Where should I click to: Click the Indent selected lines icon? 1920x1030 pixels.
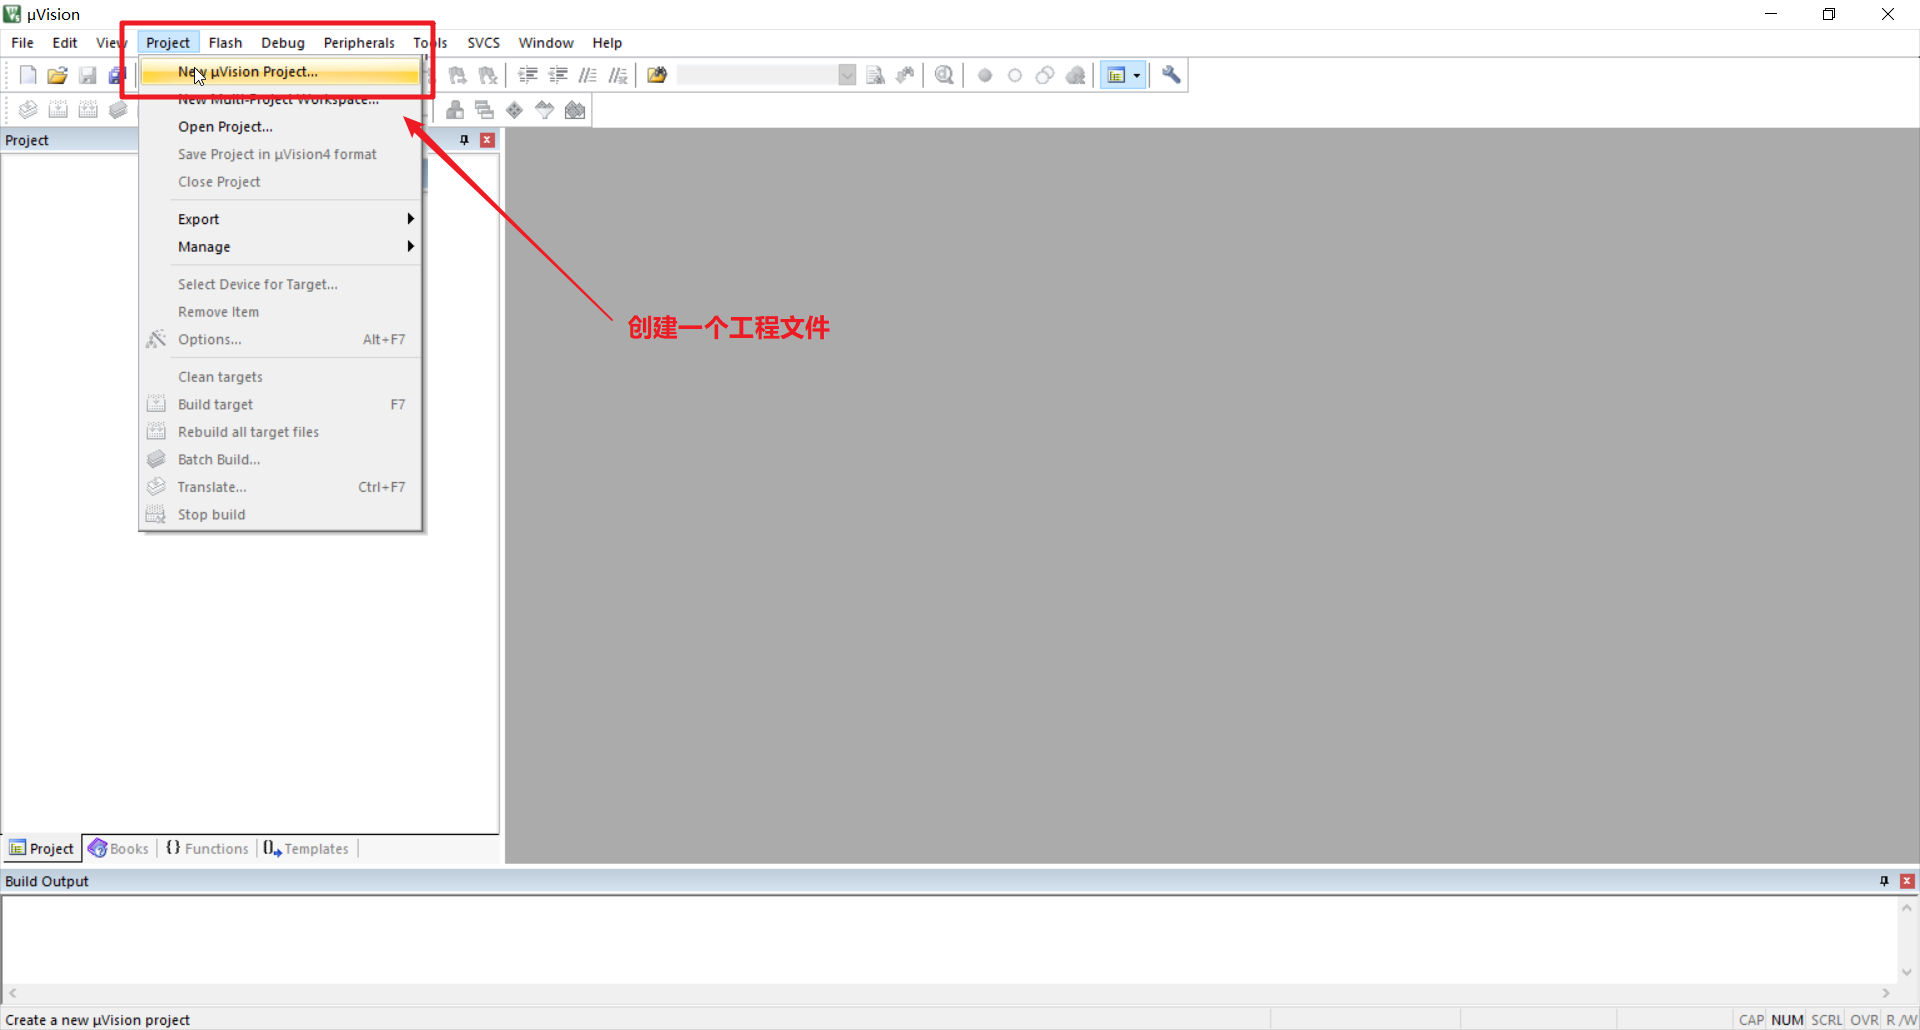point(528,75)
